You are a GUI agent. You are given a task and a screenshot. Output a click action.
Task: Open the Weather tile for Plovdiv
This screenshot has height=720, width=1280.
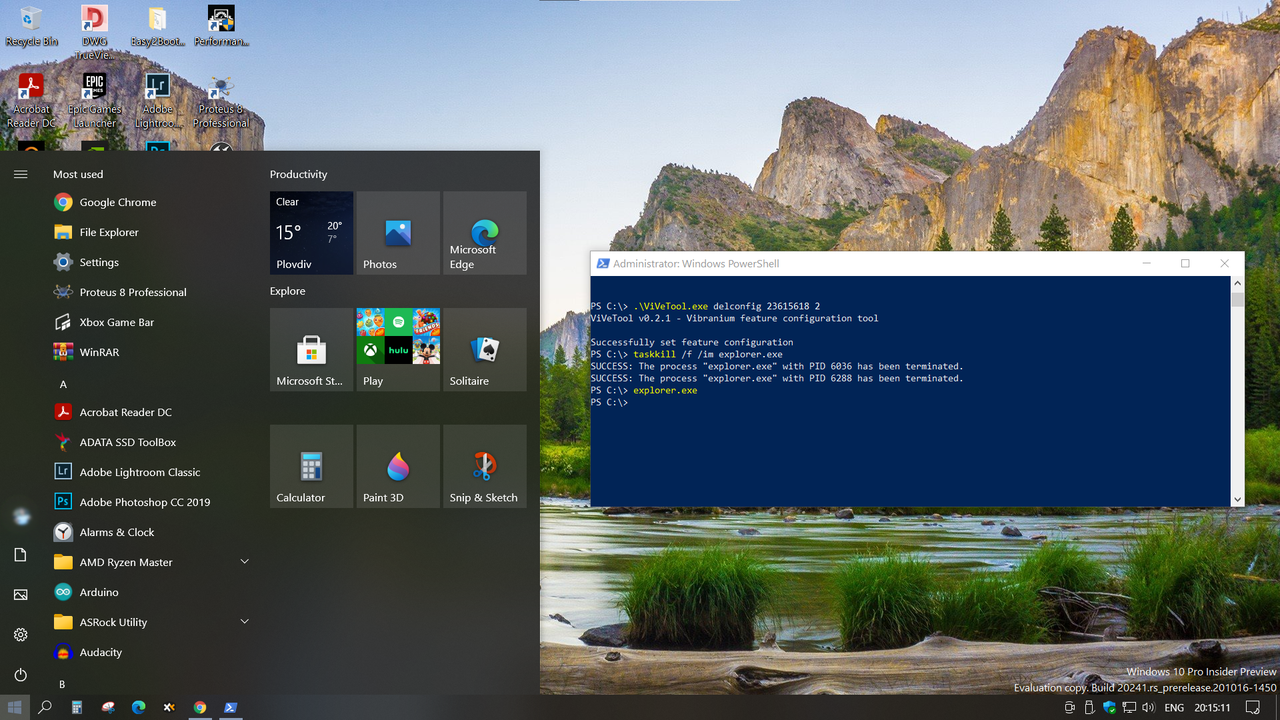(311, 233)
